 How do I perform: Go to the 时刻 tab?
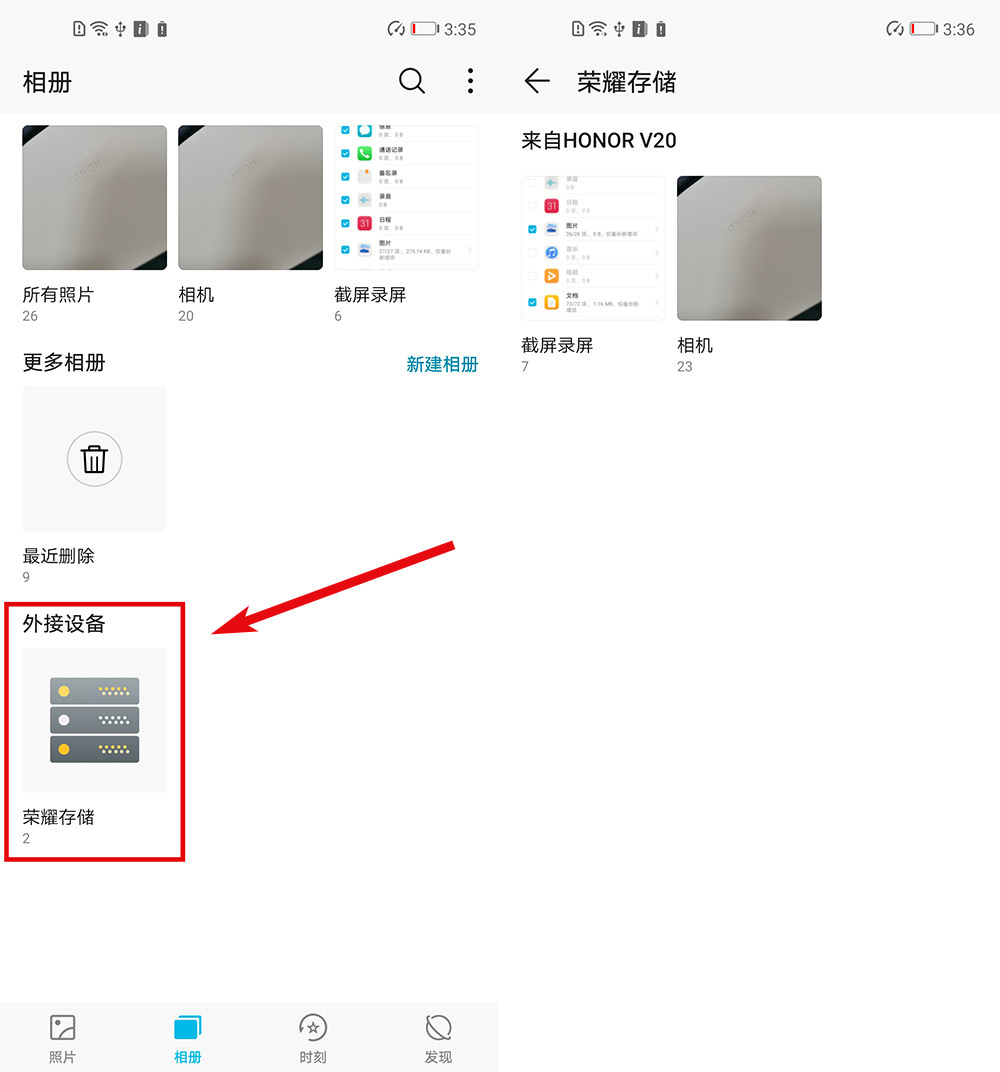pos(313,1038)
